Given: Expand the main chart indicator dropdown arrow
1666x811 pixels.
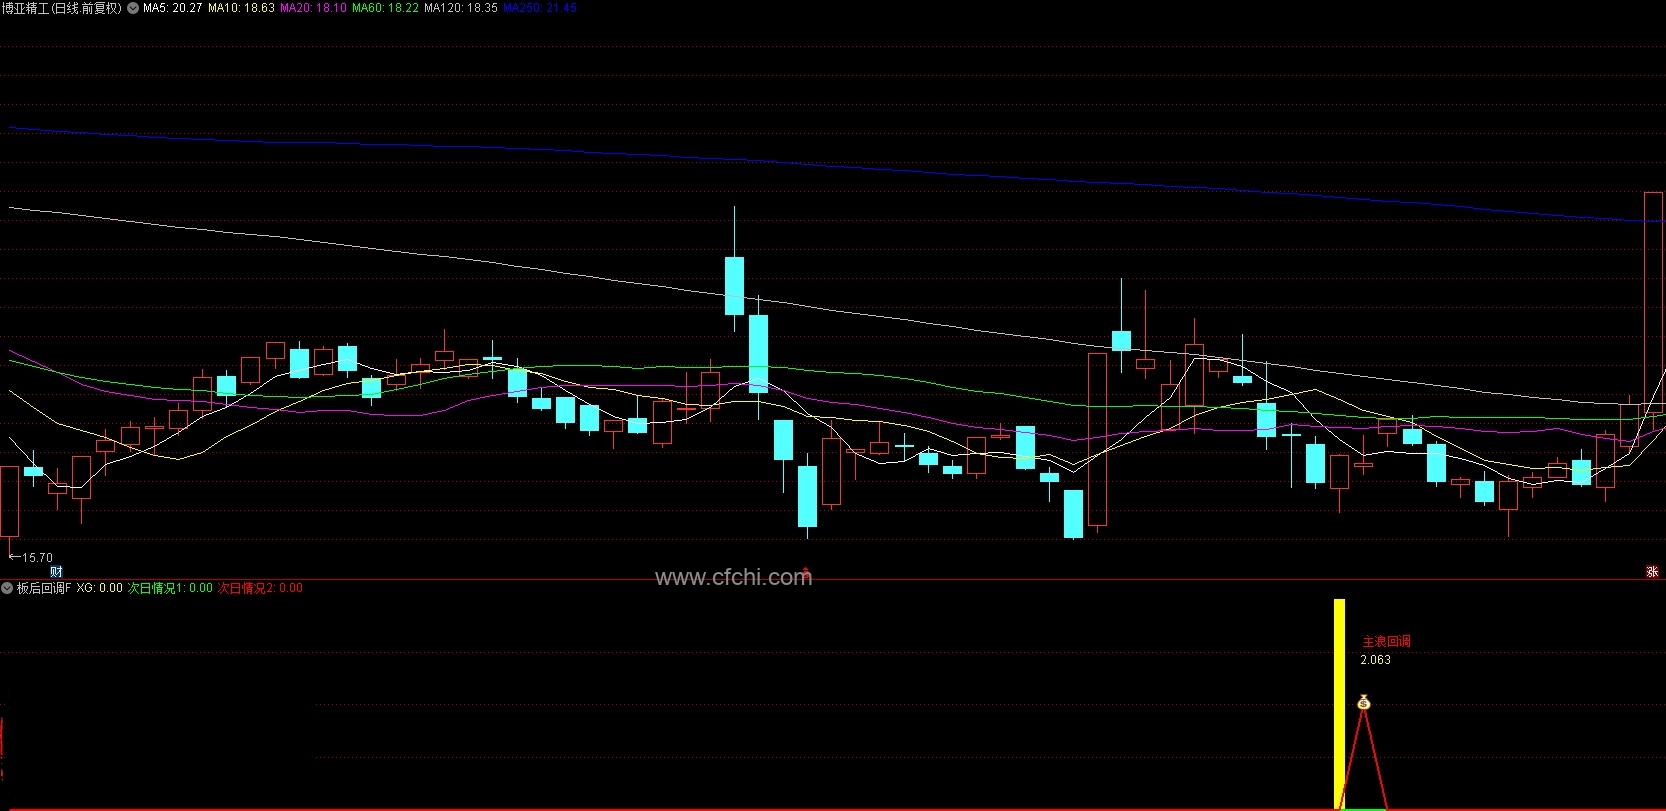Looking at the screenshot, I should (x=133, y=8).
